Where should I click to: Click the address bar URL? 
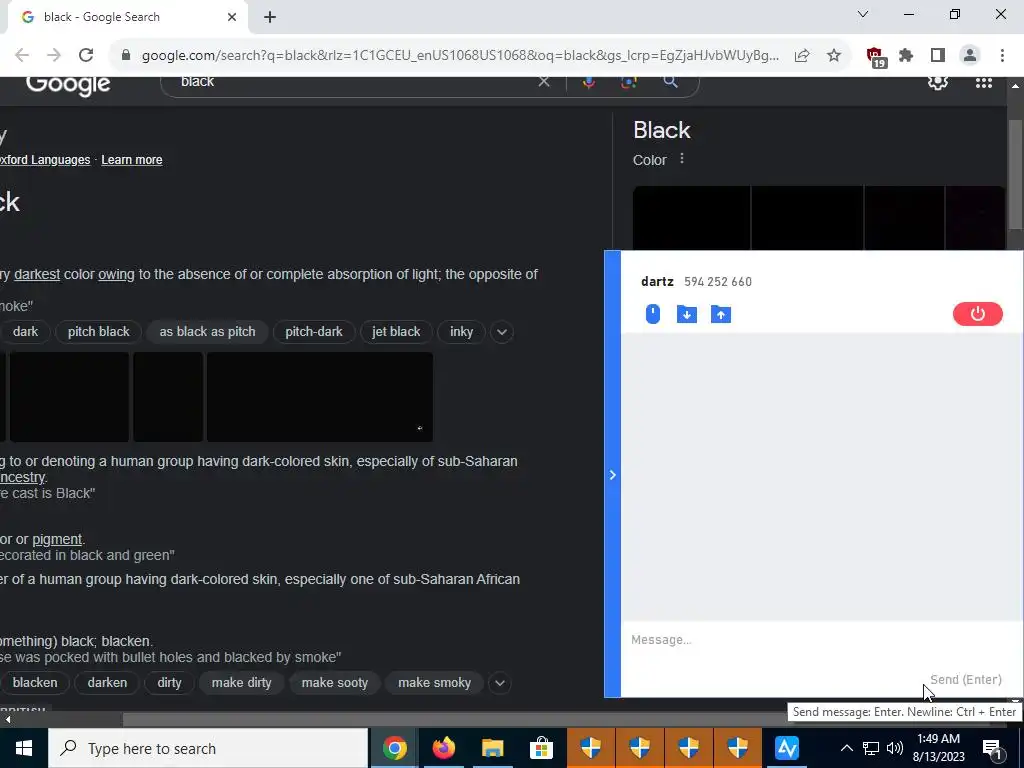460,56
